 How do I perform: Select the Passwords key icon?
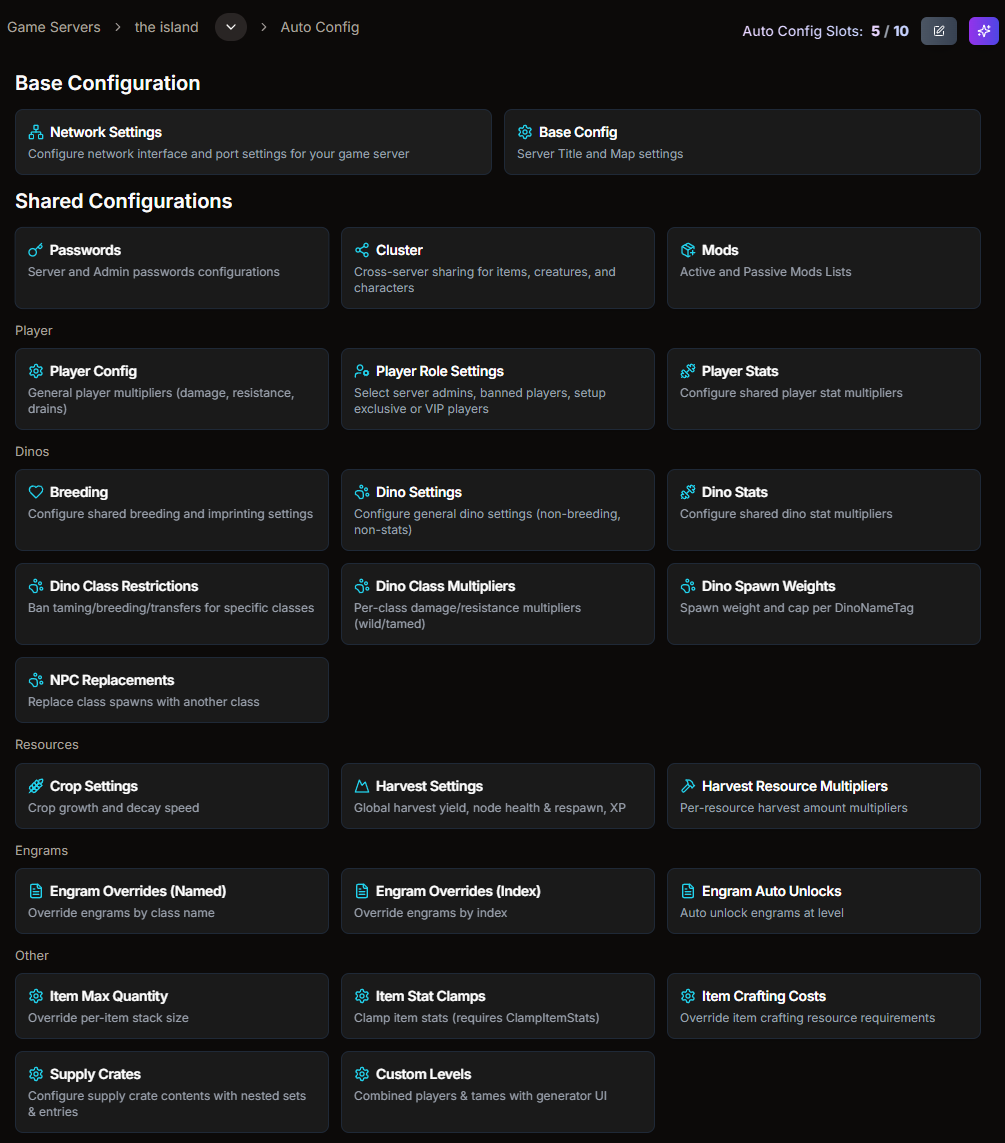coord(36,250)
